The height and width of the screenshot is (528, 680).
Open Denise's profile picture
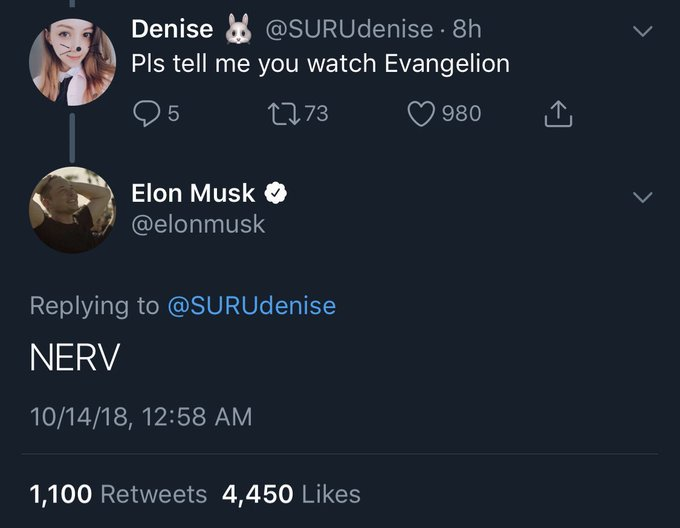(72, 62)
